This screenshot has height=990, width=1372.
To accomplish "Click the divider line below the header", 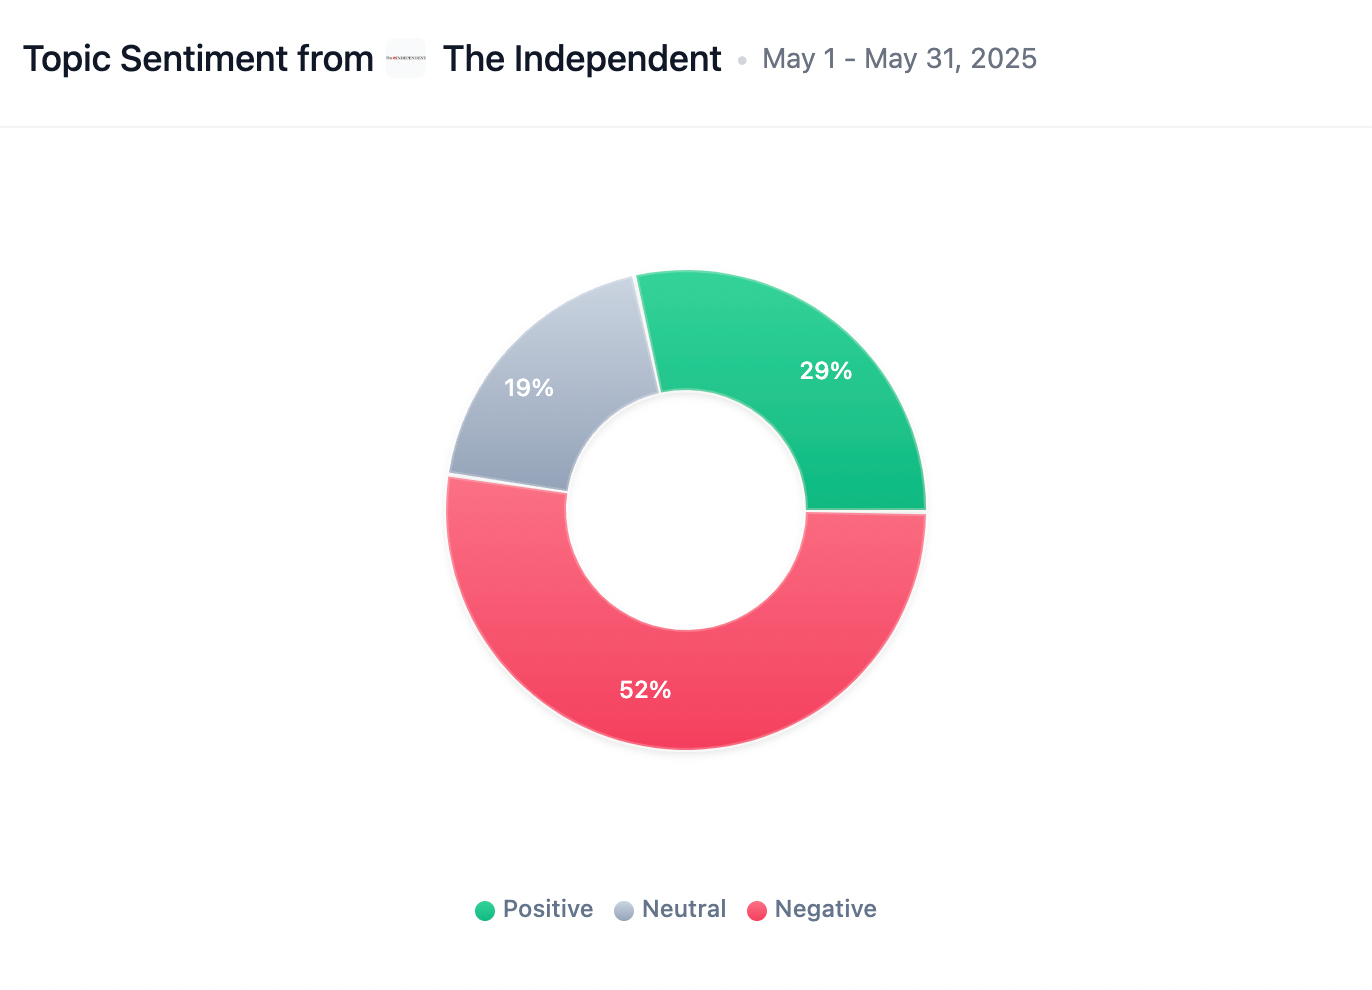I will 686,127.
